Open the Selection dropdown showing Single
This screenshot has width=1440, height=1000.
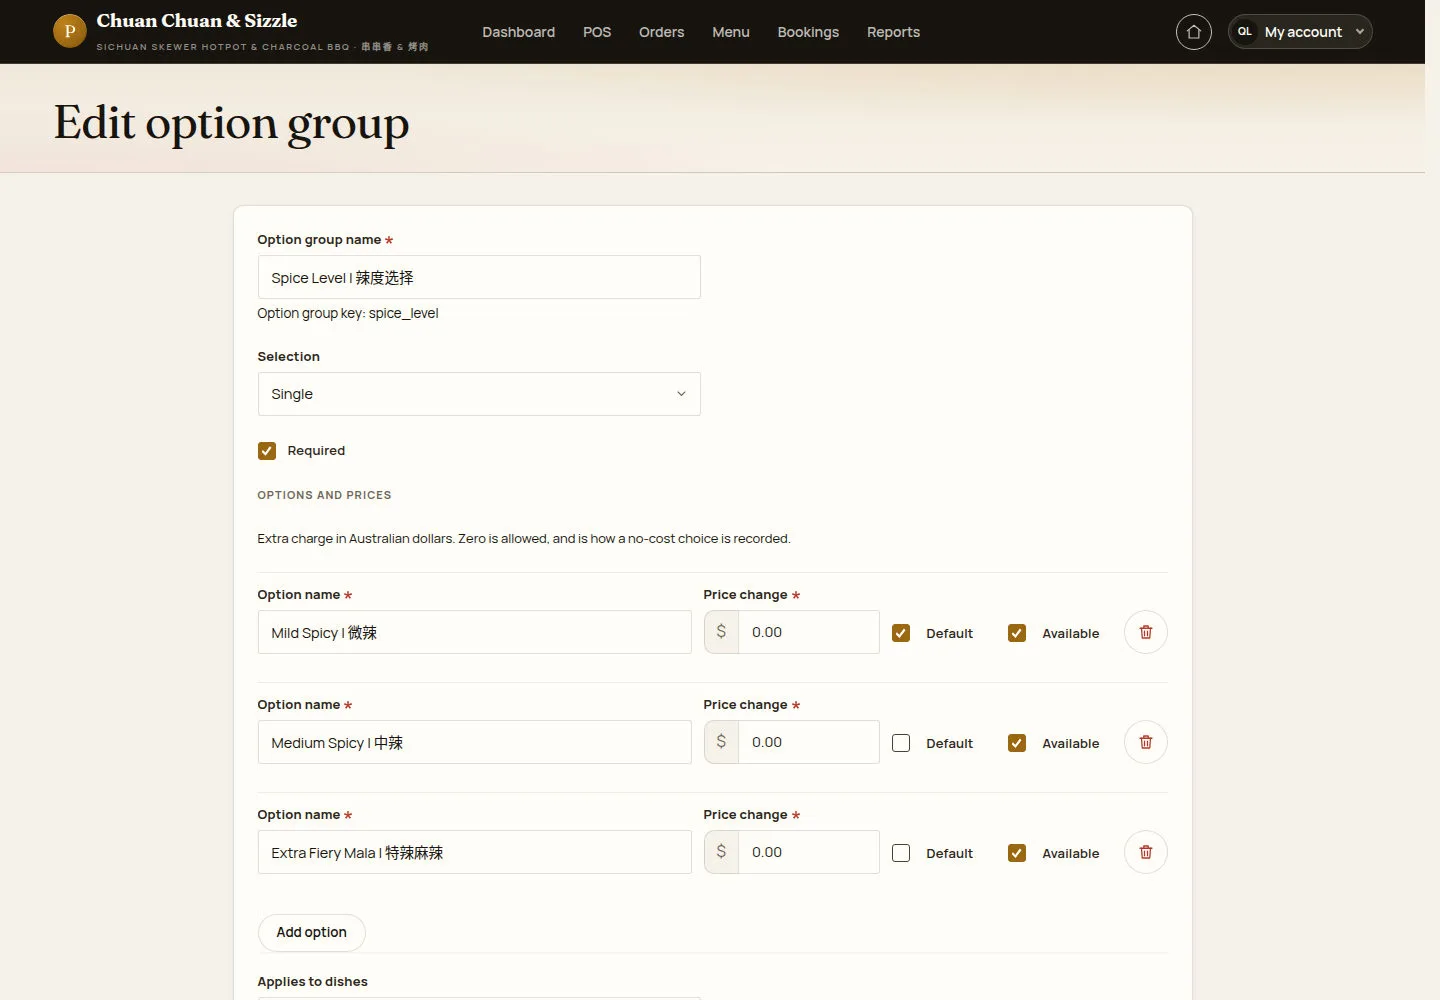(x=479, y=394)
